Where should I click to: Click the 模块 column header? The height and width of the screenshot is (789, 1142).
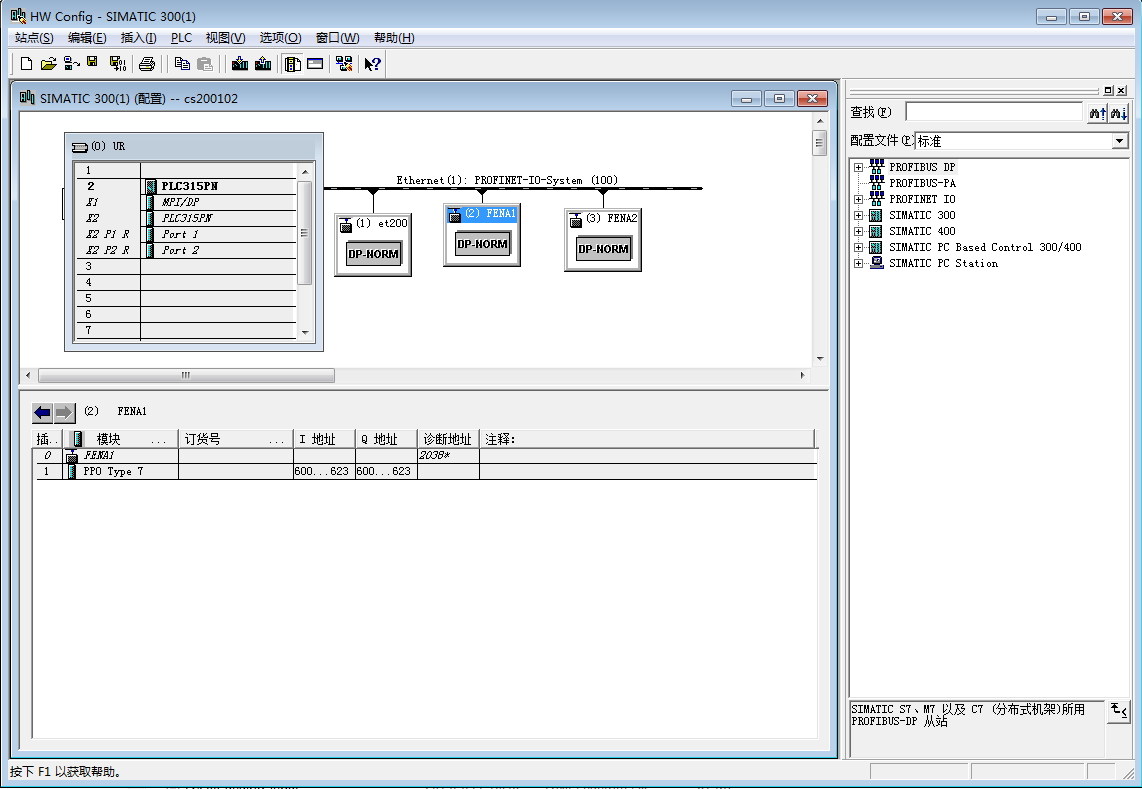[x=121, y=439]
